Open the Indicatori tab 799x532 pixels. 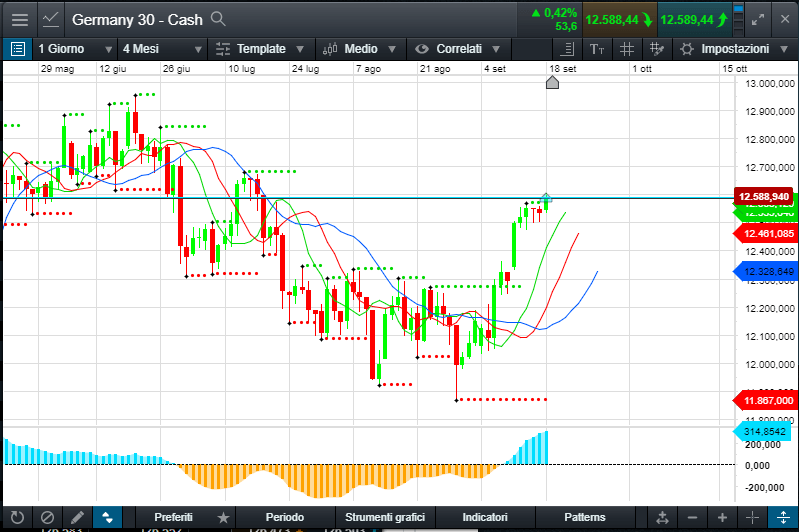pos(484,517)
